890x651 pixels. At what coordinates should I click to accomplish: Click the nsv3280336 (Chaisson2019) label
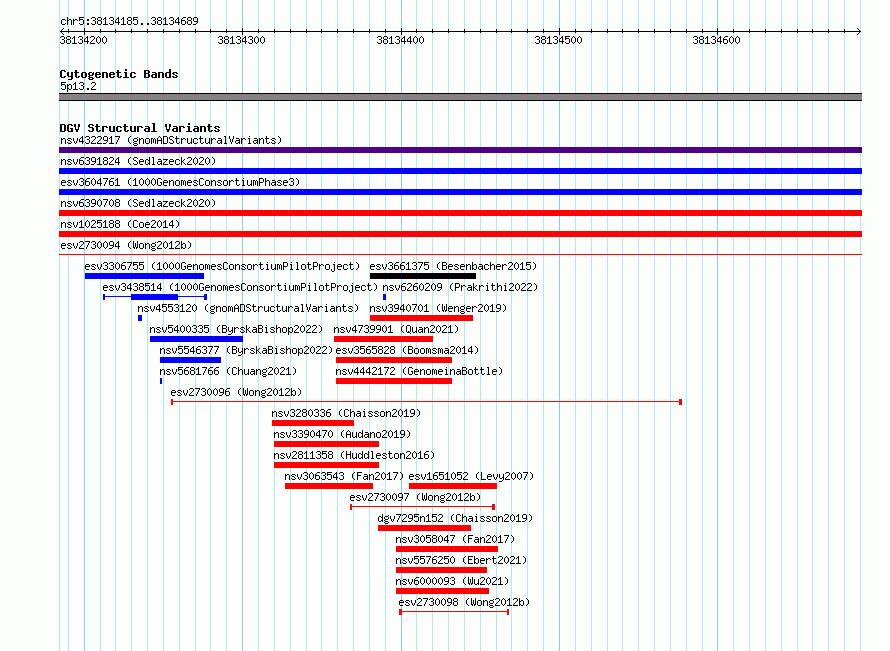click(x=346, y=413)
